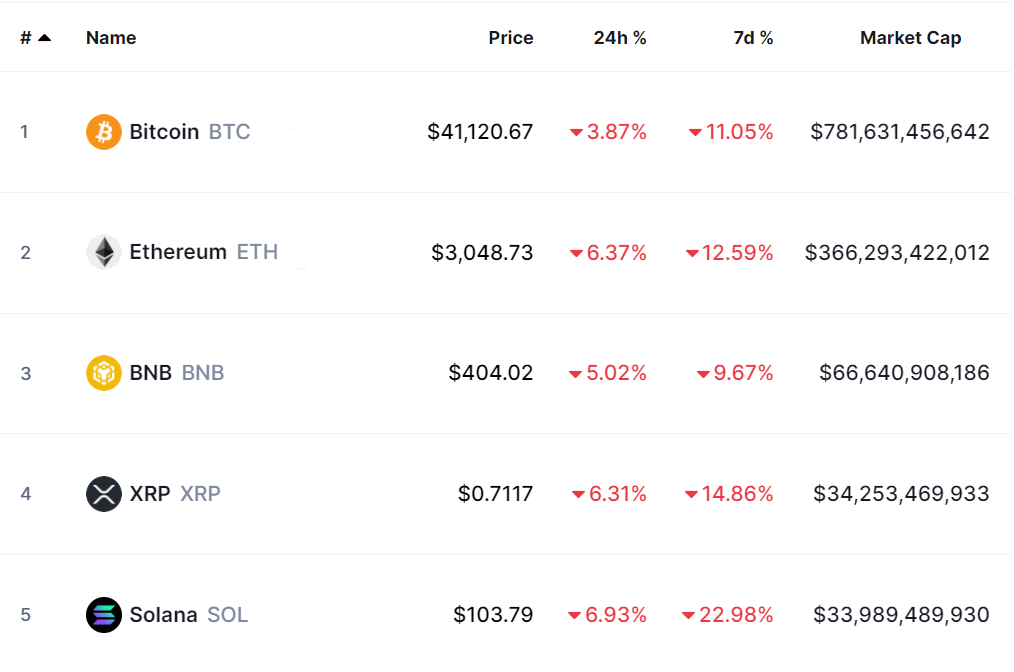
Task: Open the Bitcoin coin page link
Action: tap(164, 132)
